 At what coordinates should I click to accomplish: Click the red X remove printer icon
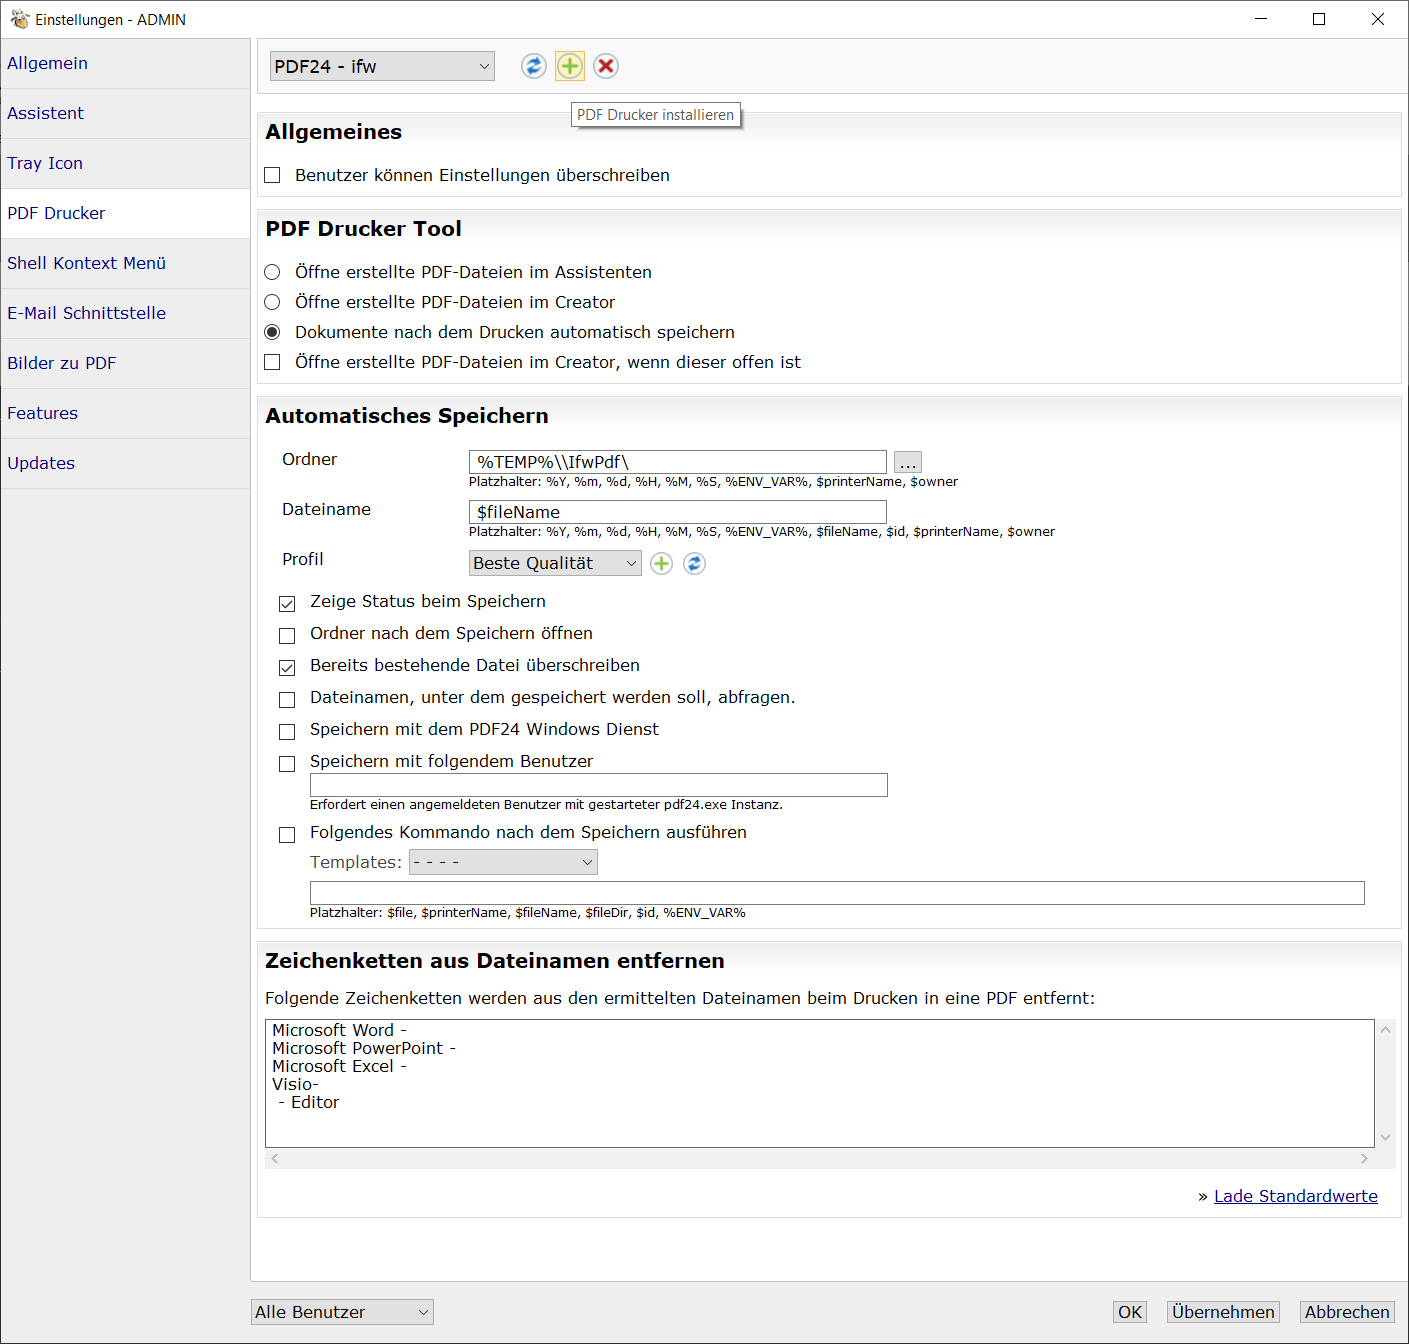click(605, 66)
